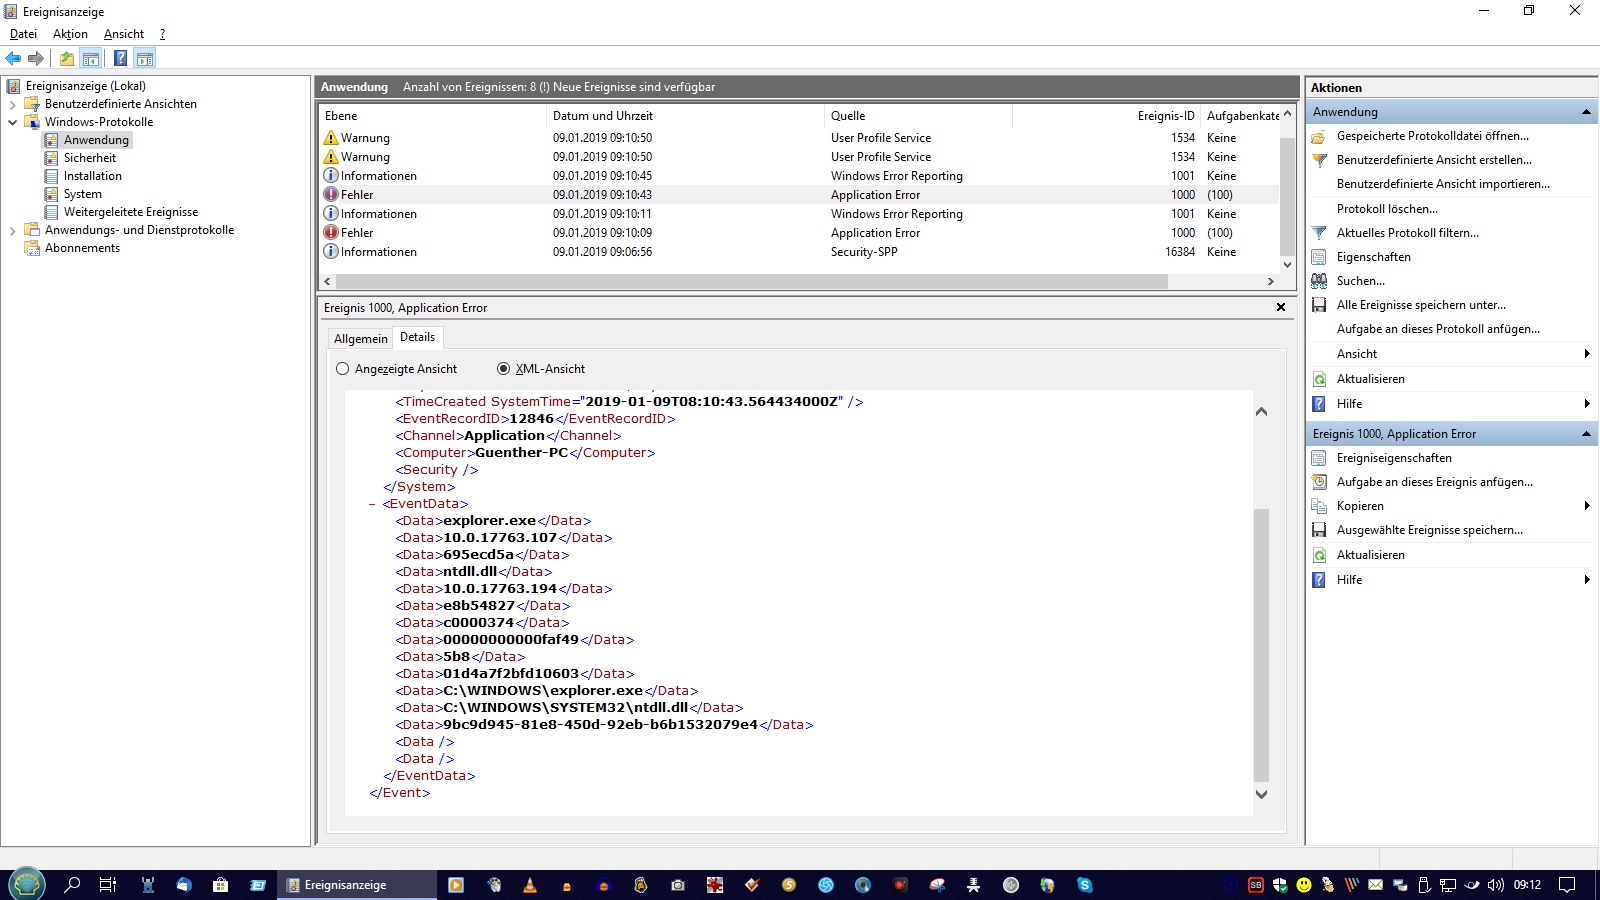Open Ereigniseigenschaften action
Screen dimensions: 1600x900
(1394, 458)
